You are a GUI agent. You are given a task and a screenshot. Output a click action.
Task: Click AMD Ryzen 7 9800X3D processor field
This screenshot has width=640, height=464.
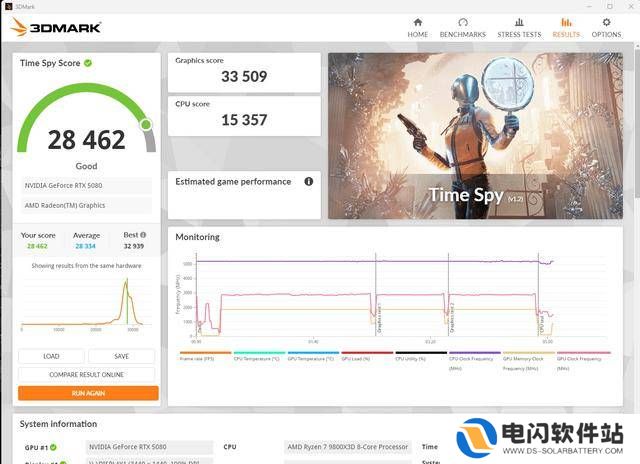coord(348,447)
